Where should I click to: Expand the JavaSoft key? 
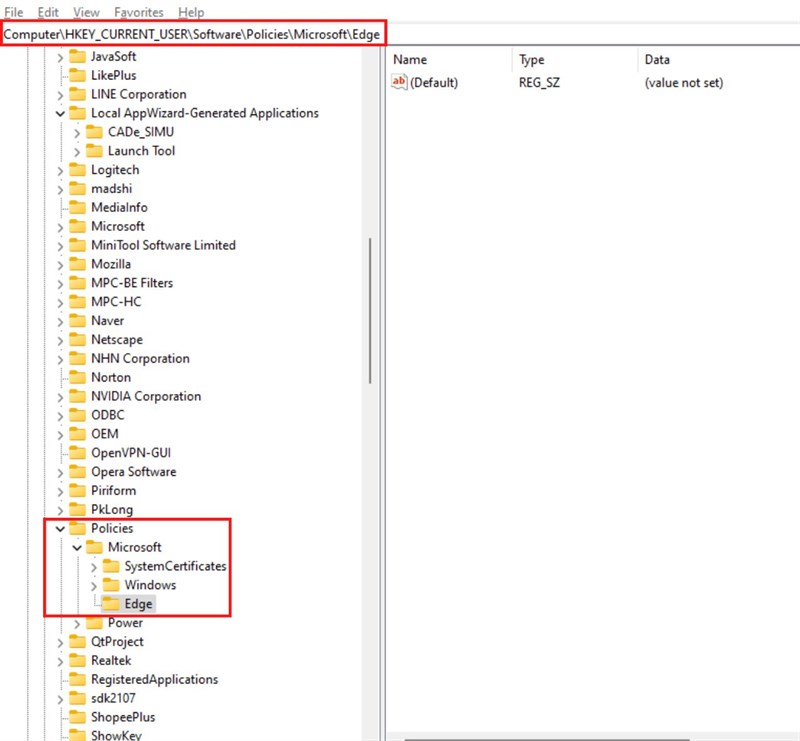(x=60, y=57)
